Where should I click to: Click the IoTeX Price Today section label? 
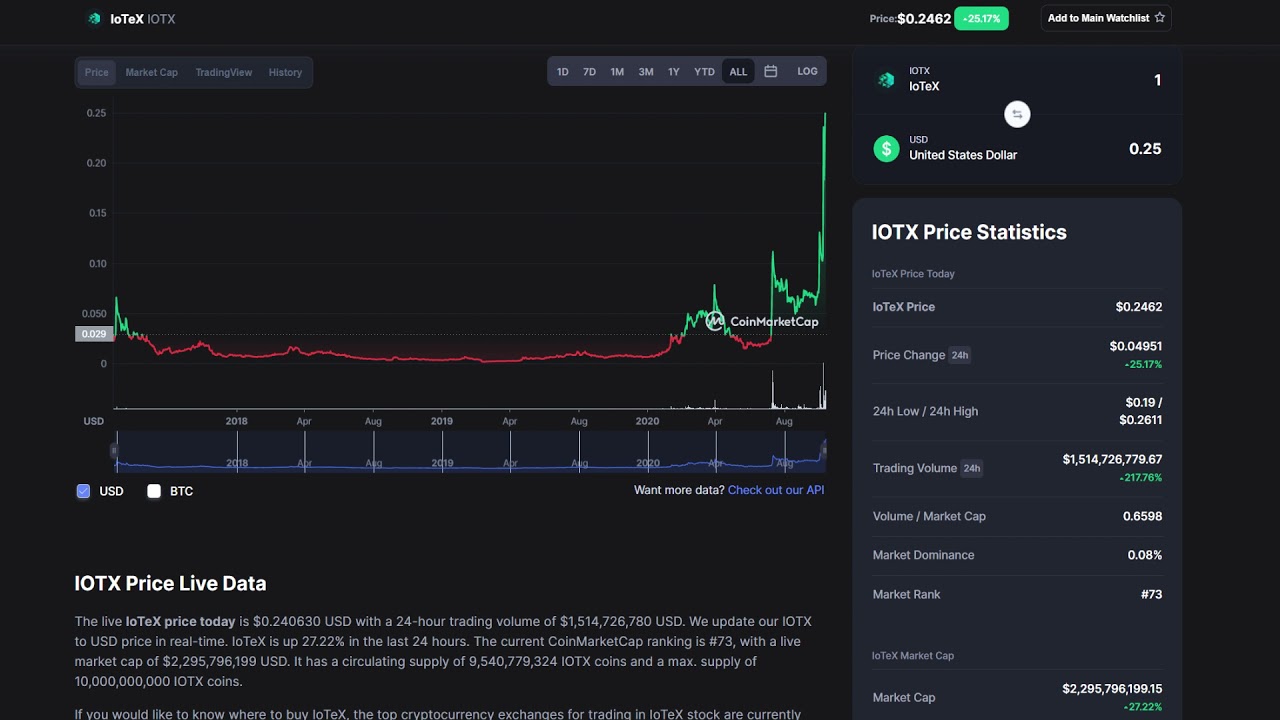click(x=913, y=274)
